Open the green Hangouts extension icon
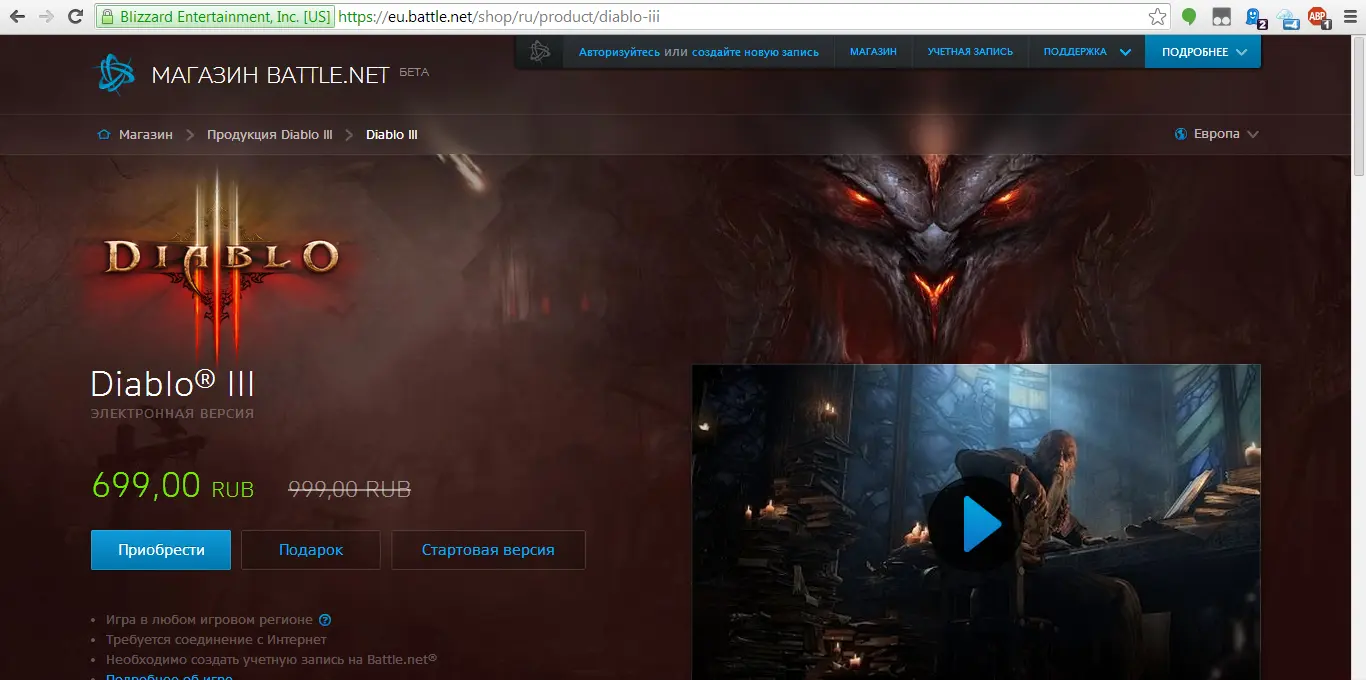The height and width of the screenshot is (680, 1366). (x=1189, y=17)
